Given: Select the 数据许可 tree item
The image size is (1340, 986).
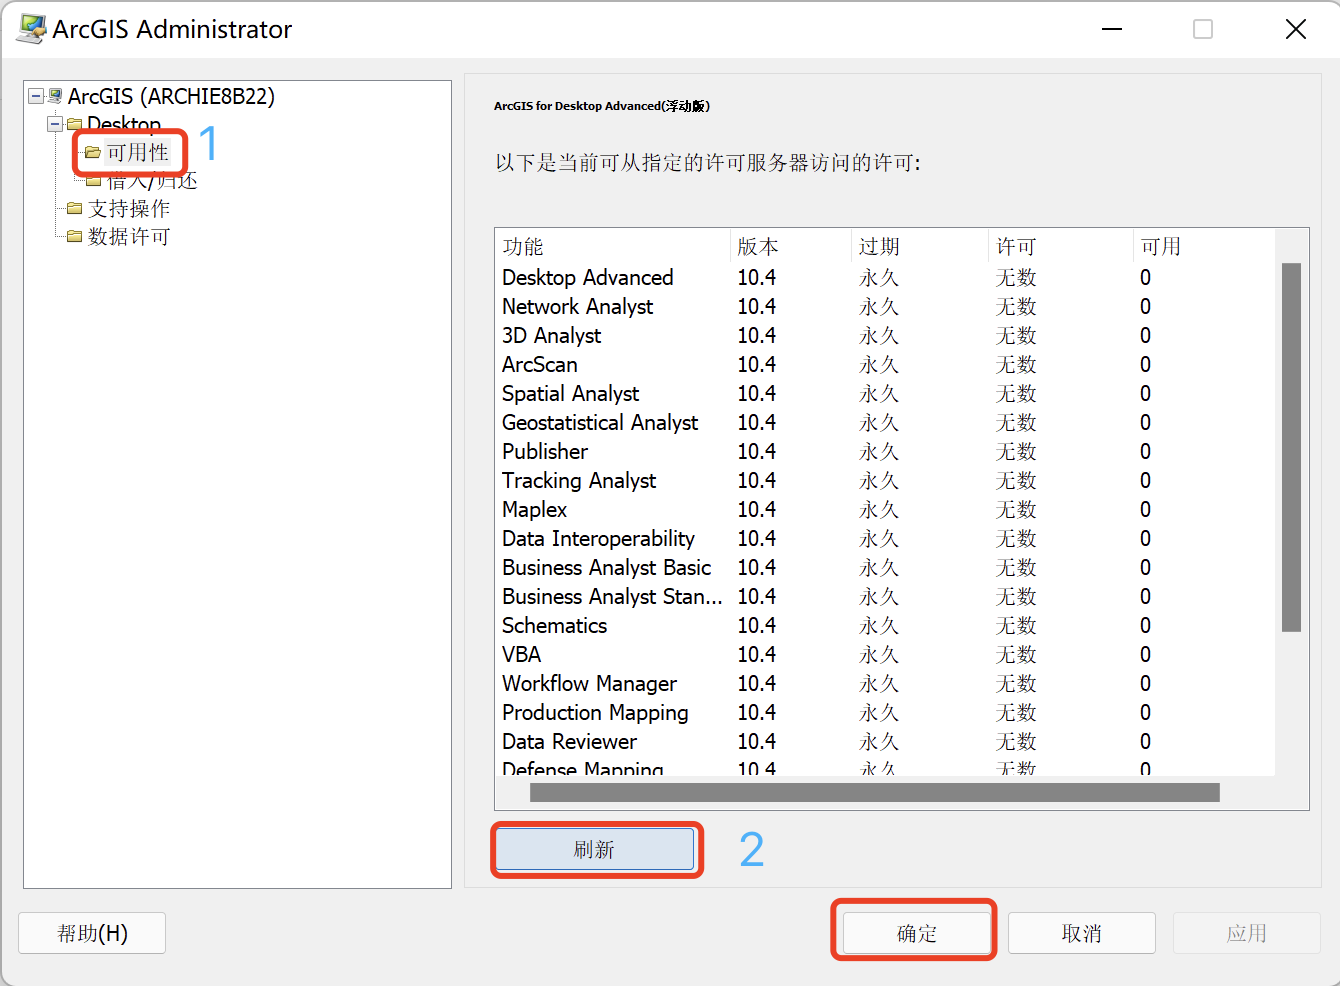Looking at the screenshot, I should pyautogui.click(x=129, y=236).
